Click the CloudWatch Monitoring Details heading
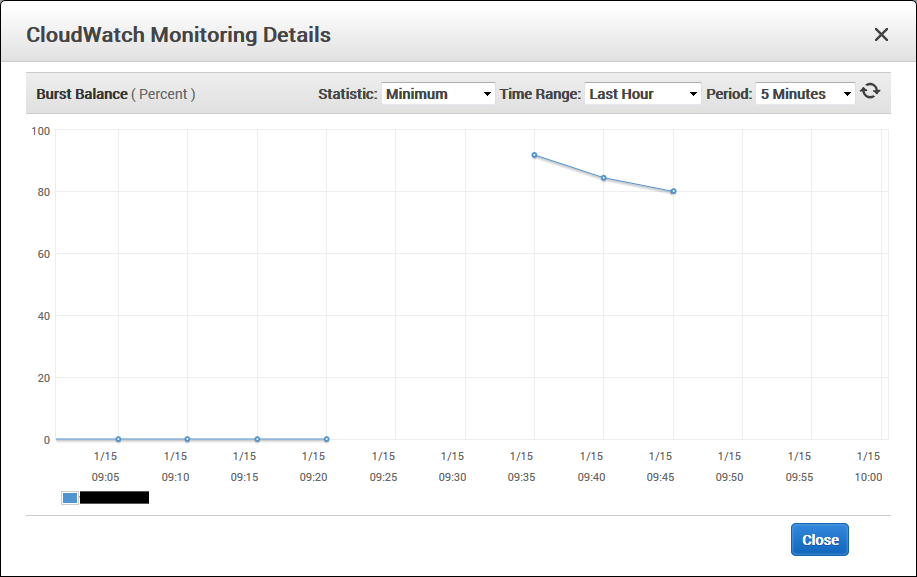This screenshot has width=917, height=577. (x=178, y=35)
